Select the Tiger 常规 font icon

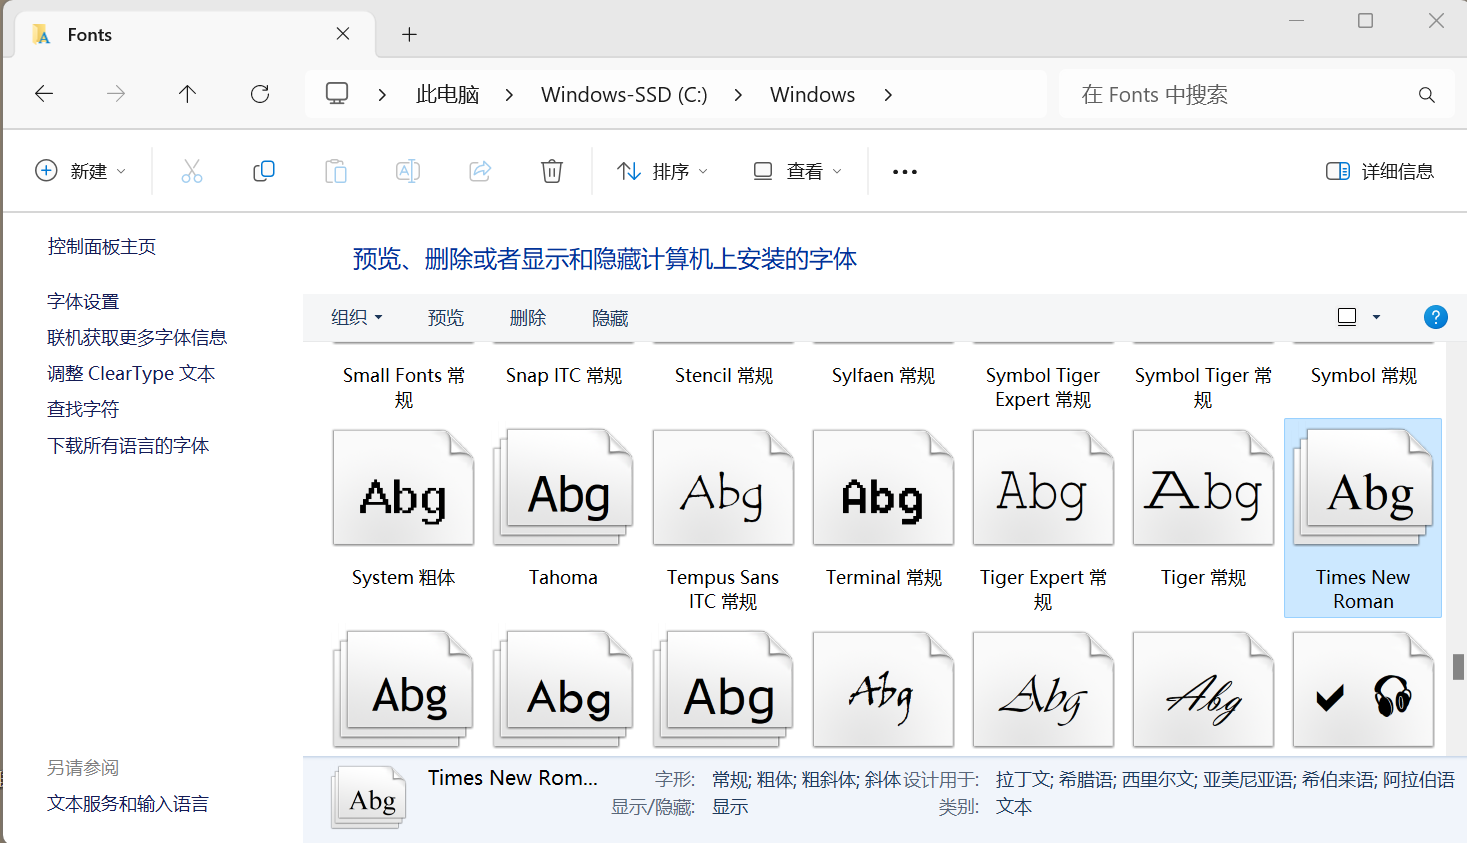tap(1203, 488)
